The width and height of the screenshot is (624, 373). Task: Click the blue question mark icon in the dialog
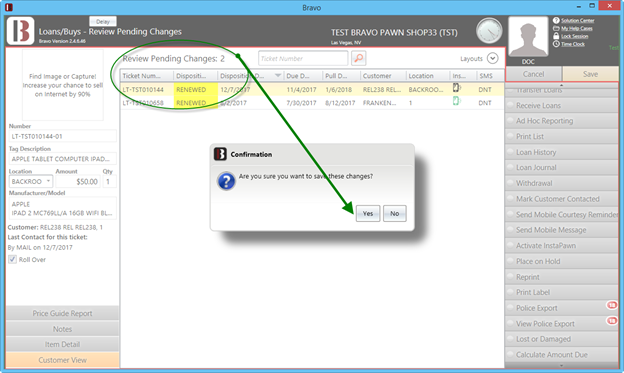point(226,181)
